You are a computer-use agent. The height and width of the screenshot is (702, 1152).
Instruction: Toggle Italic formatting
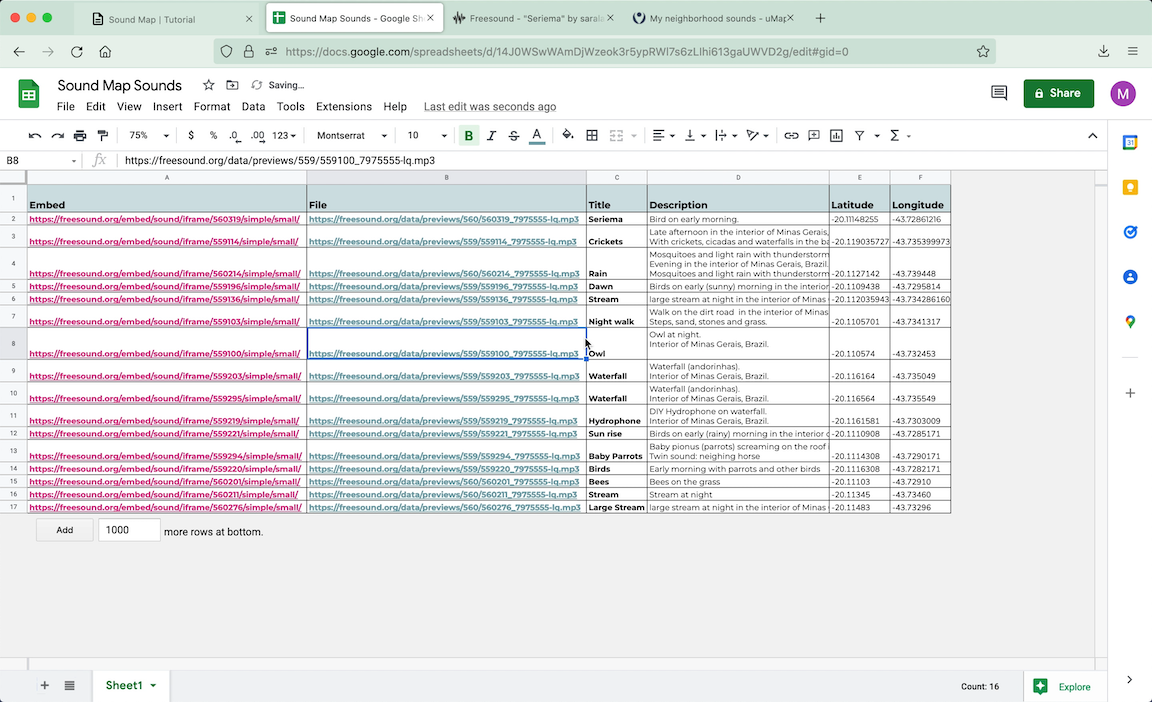(491, 136)
